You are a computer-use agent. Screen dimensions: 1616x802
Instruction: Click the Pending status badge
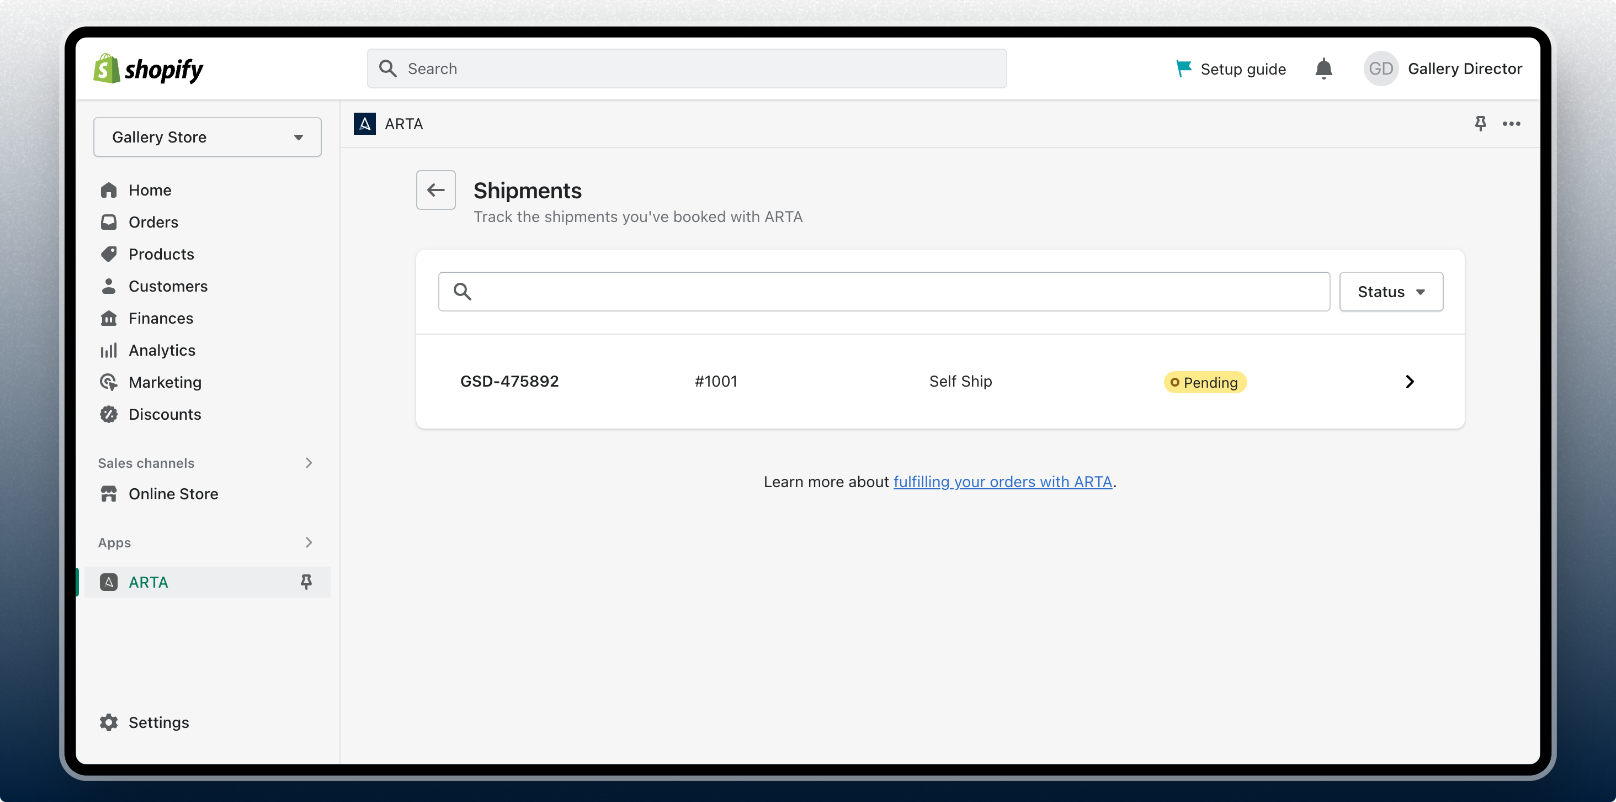point(1205,382)
